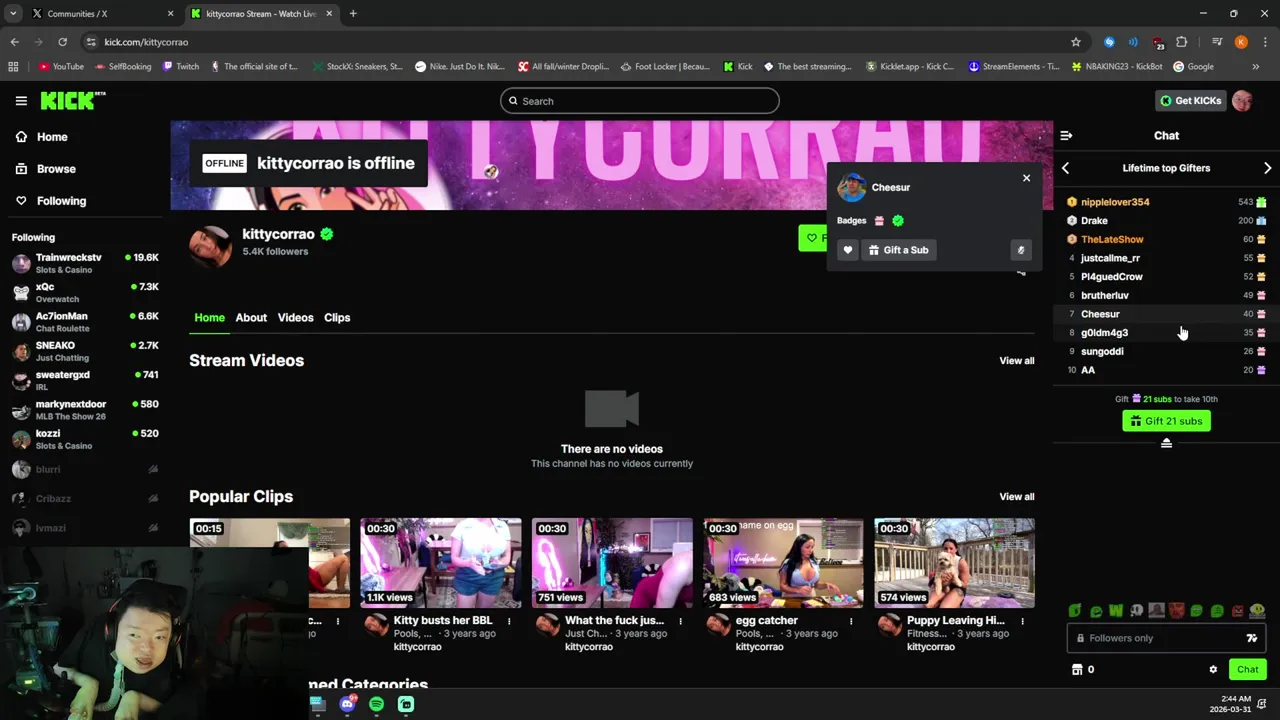Viewport: 1280px width, 720px height.
Task: Reload the page
Action: pyautogui.click(x=62, y=42)
